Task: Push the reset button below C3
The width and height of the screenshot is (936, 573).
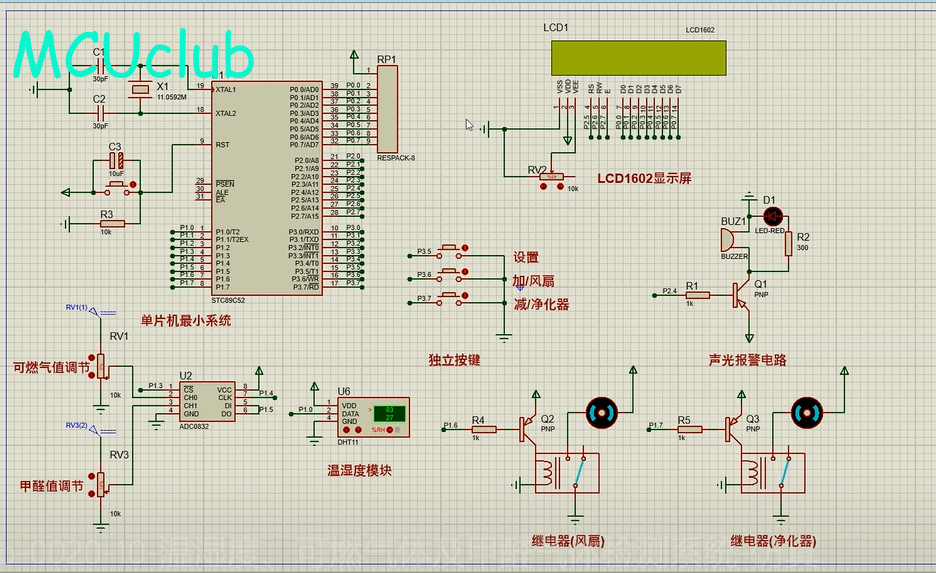Action: coord(118,189)
